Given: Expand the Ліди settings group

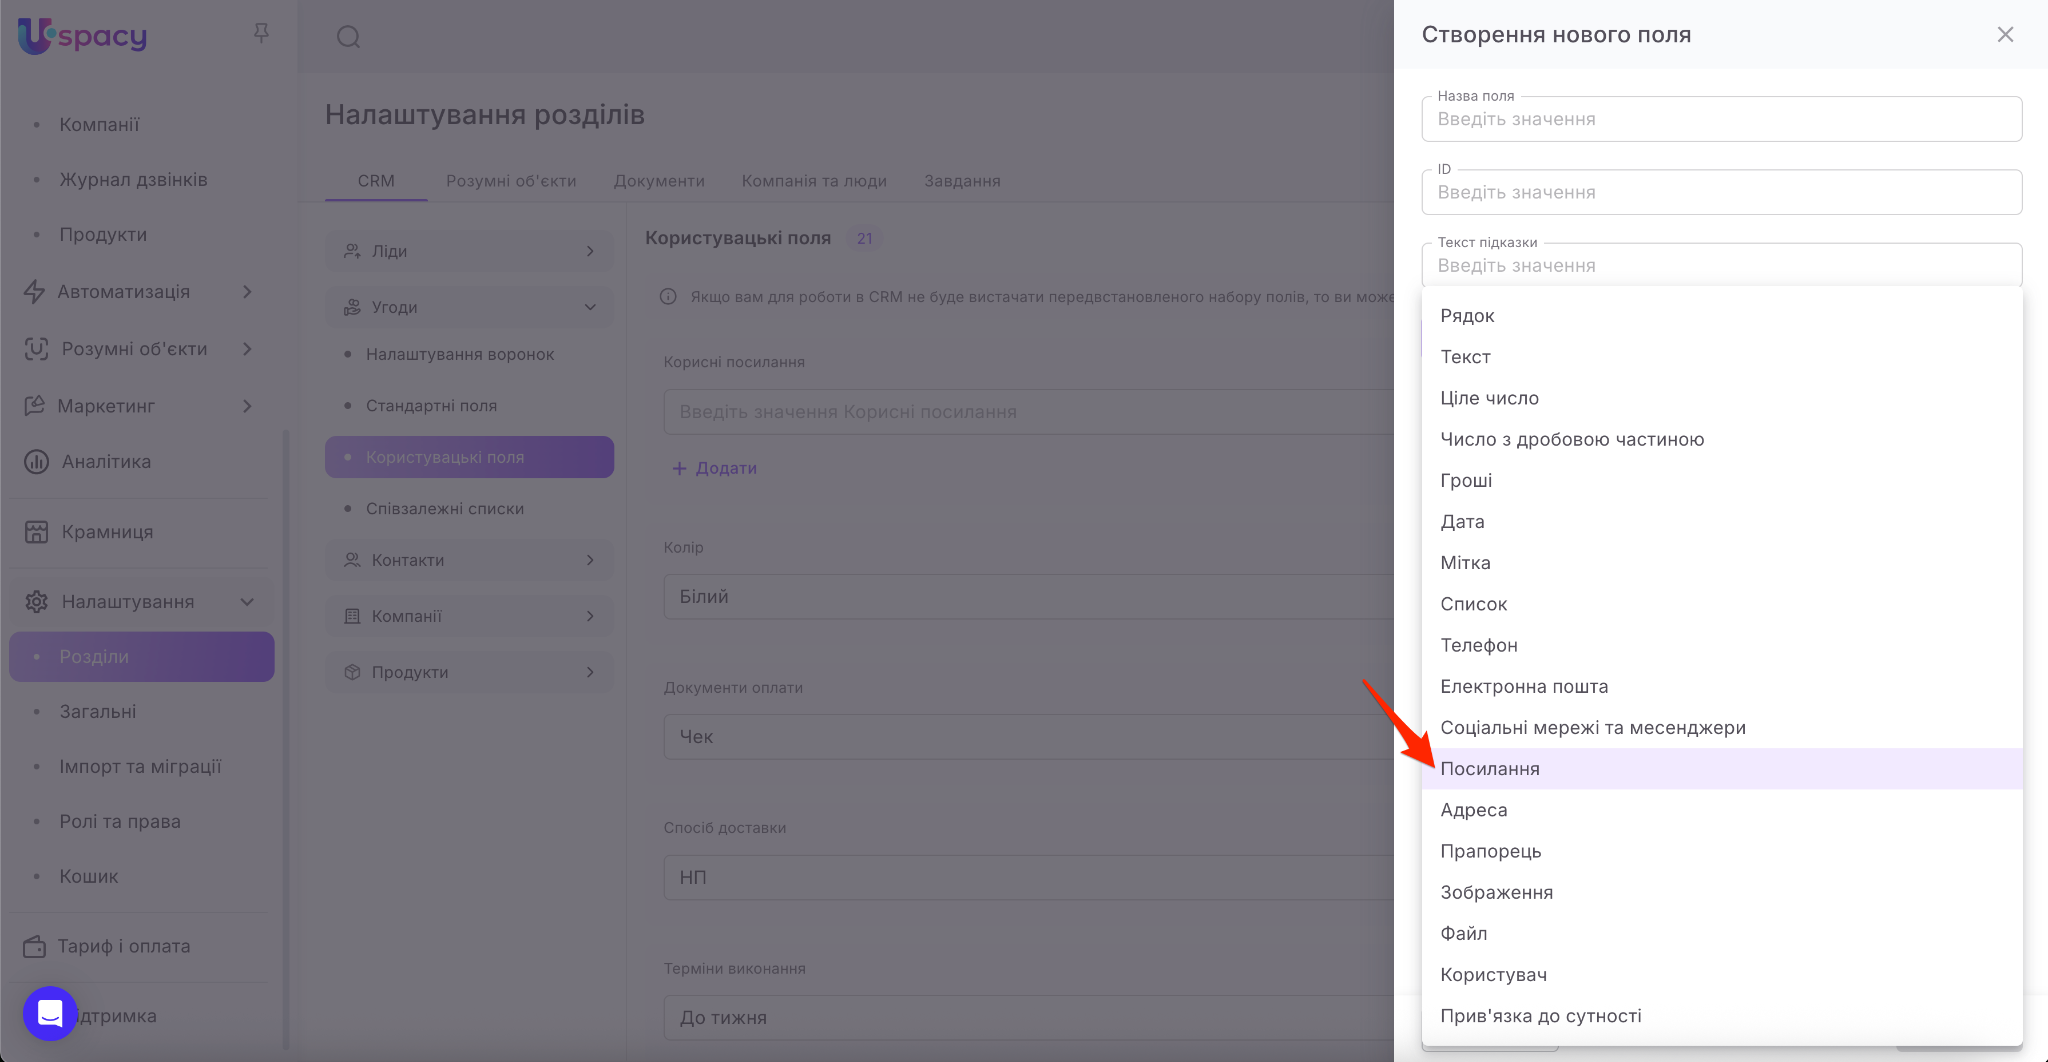Looking at the screenshot, I should 590,251.
